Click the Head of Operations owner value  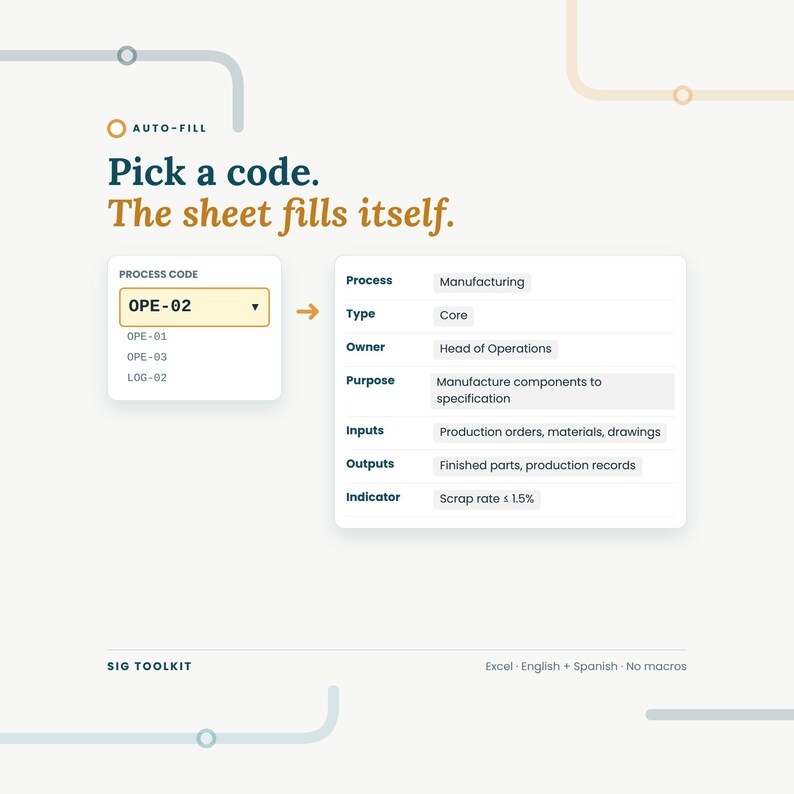[x=495, y=349]
